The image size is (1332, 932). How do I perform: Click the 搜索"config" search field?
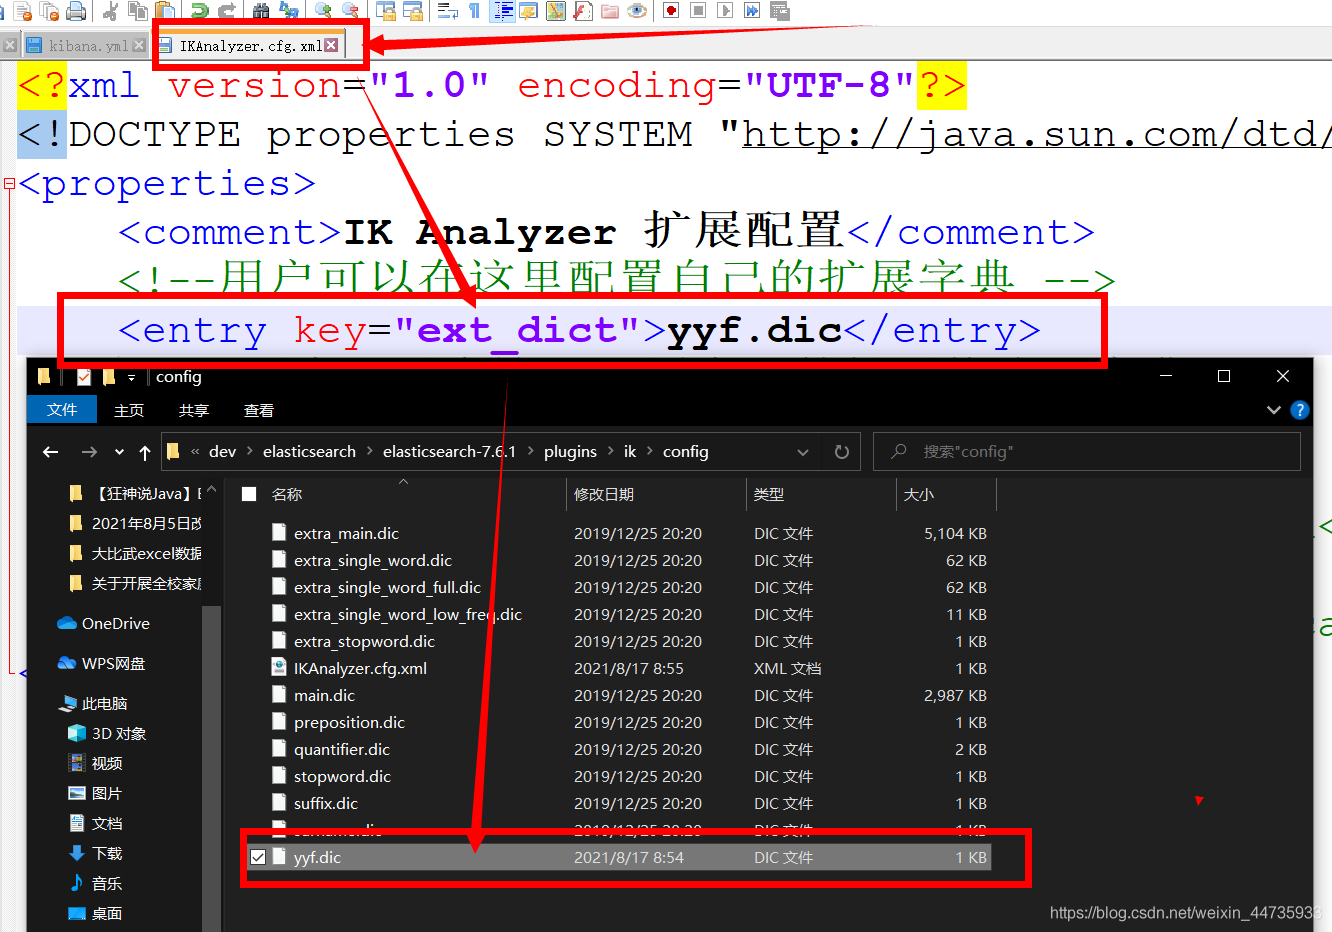(x=1087, y=452)
